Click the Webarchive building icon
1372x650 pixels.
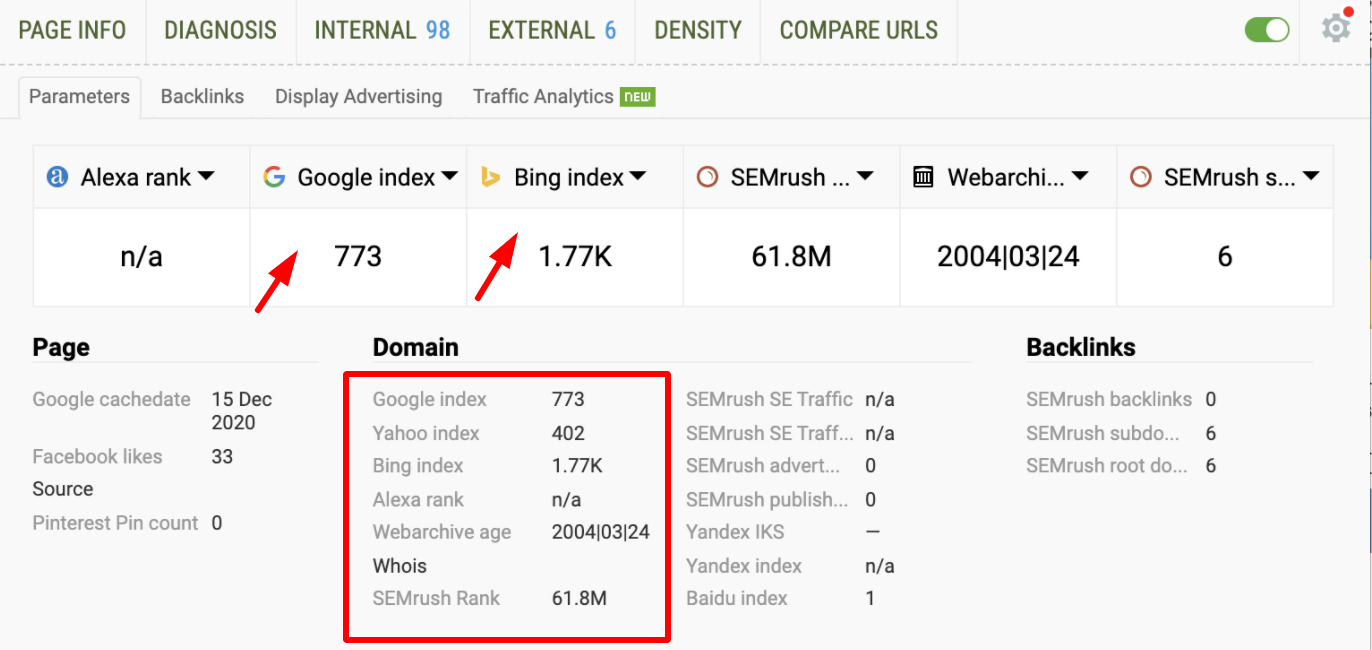point(924,177)
